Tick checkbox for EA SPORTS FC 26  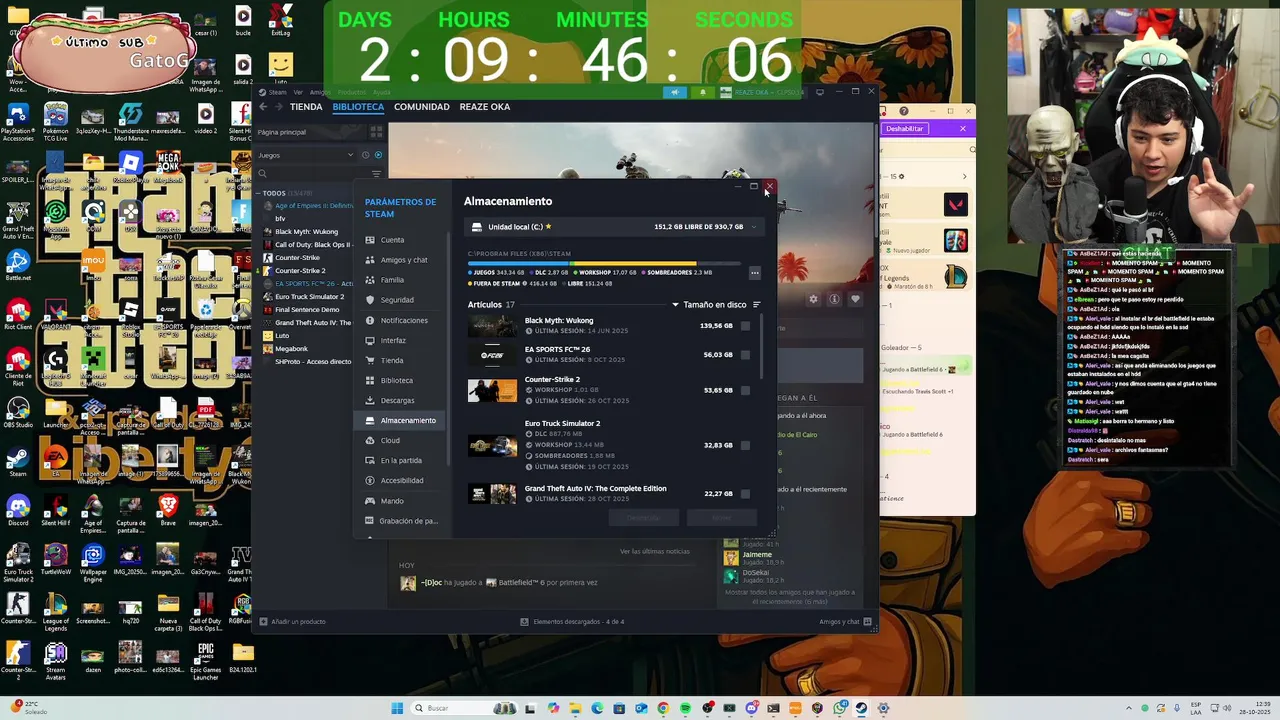coord(745,355)
